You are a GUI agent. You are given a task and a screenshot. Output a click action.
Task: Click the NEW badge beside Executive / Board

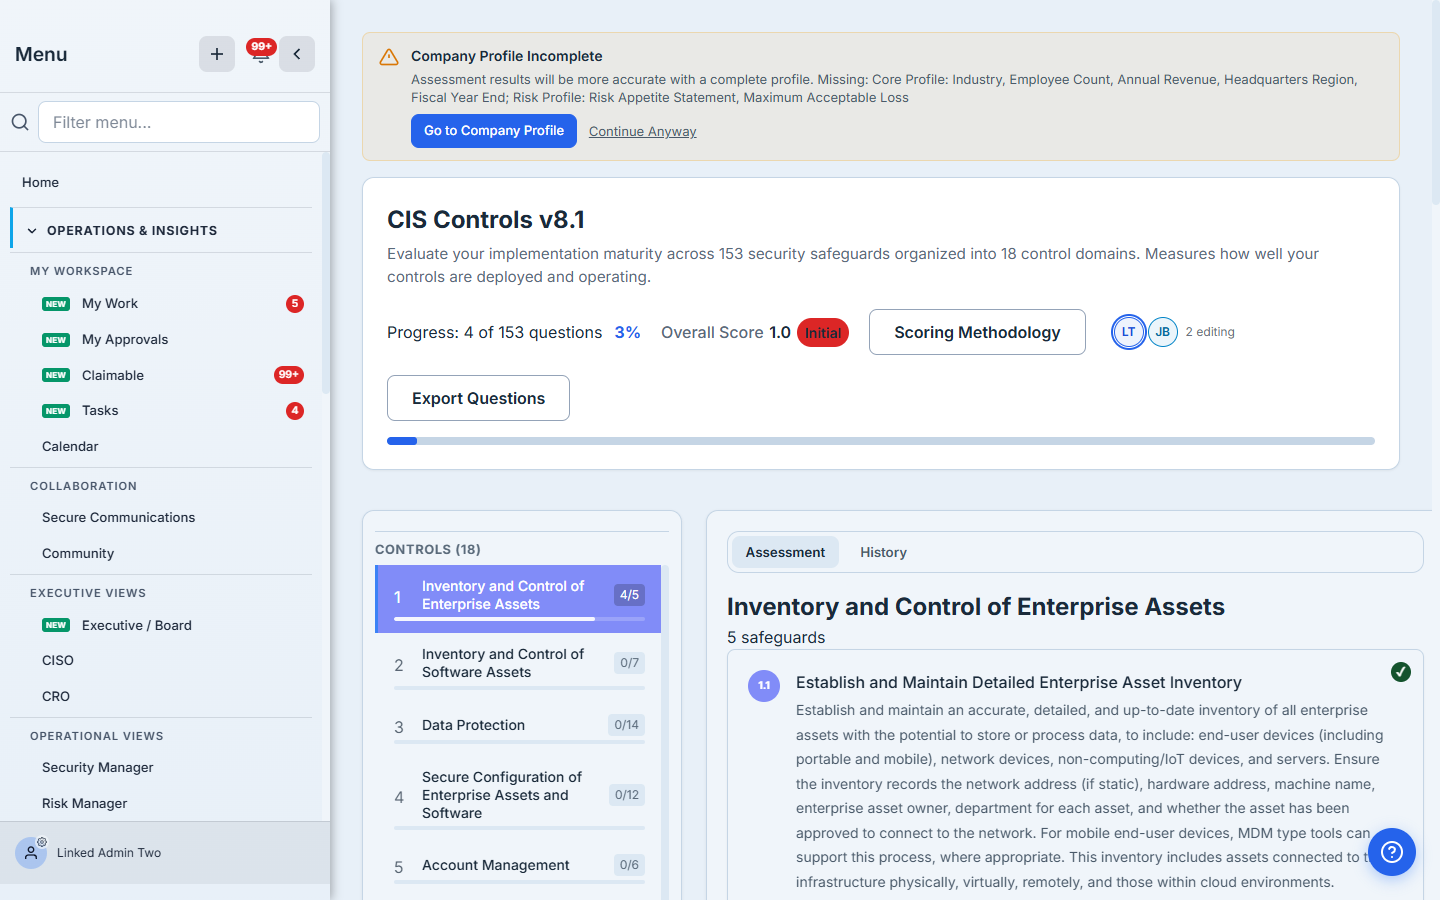click(56, 625)
